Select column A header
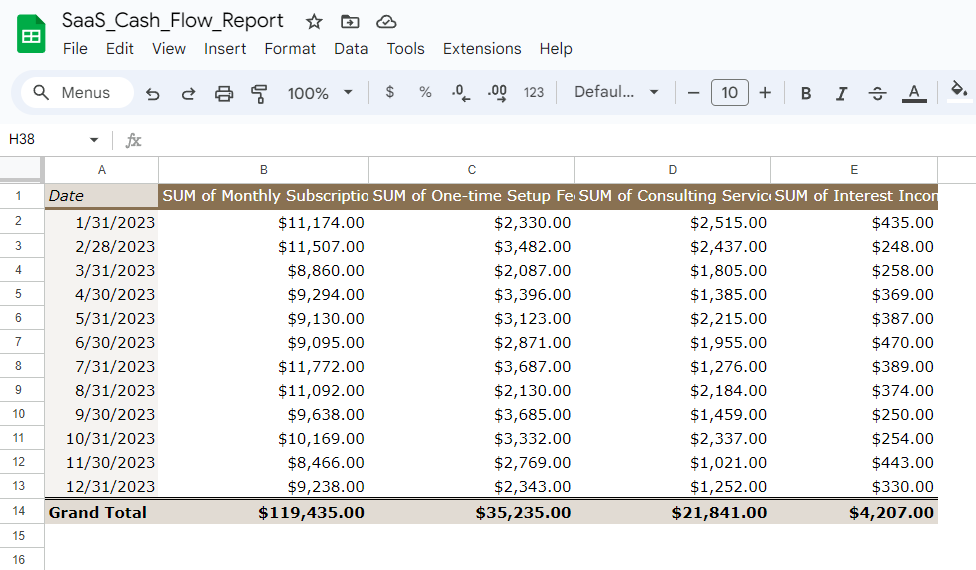The height and width of the screenshot is (570, 976). tap(101, 170)
